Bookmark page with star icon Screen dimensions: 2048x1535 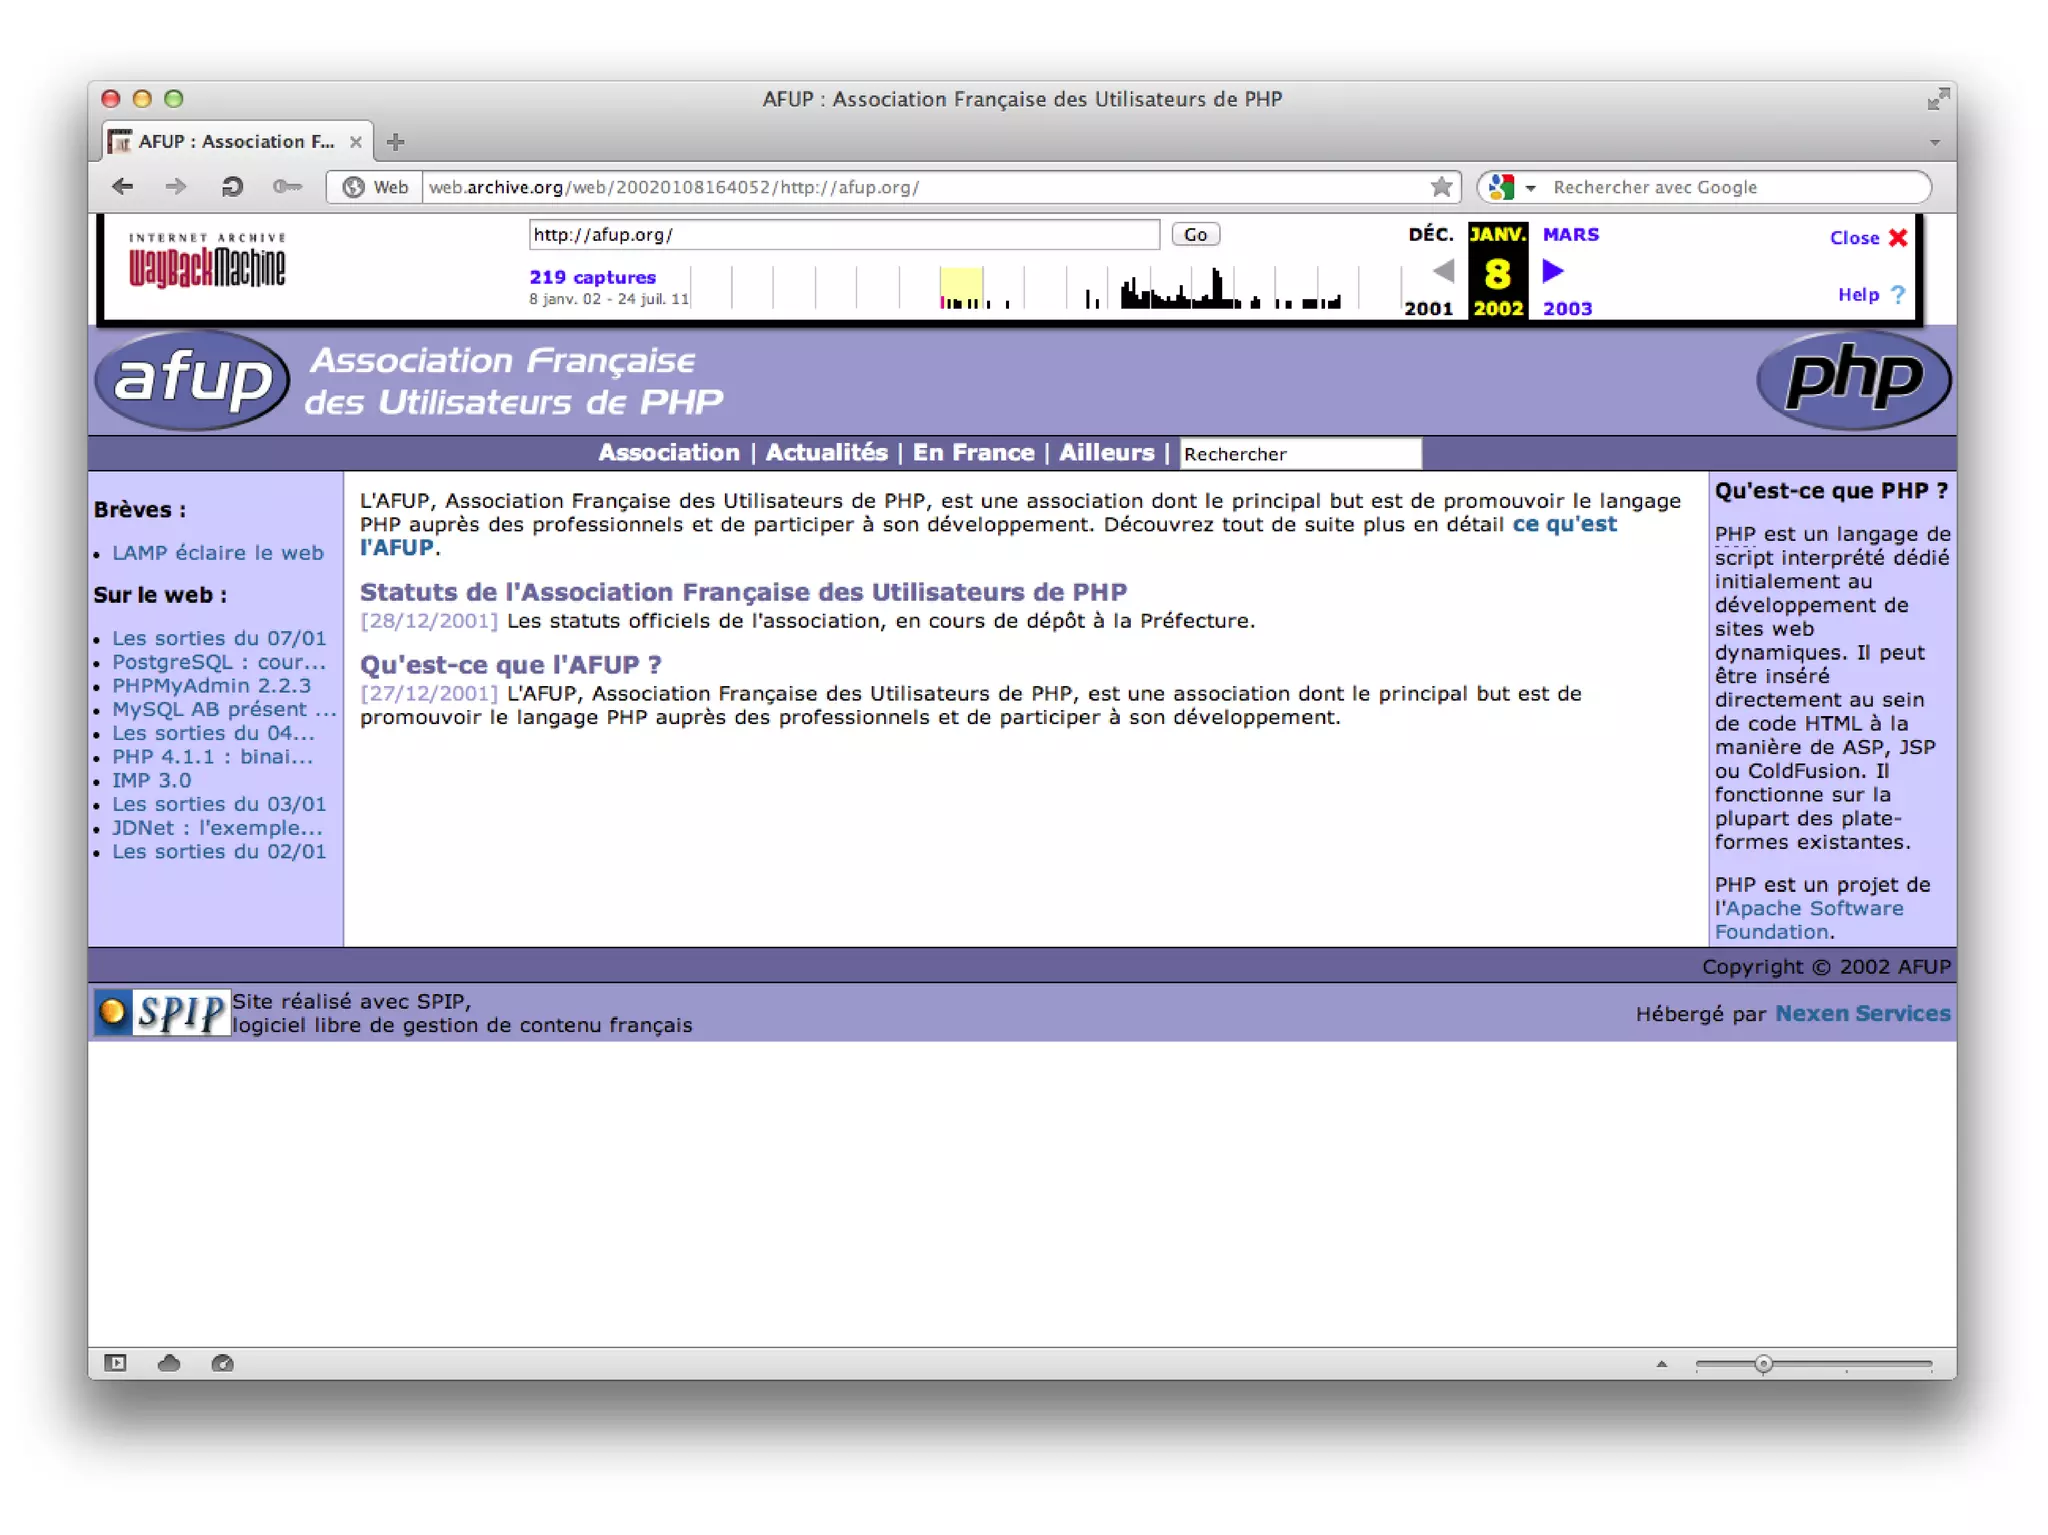[x=1441, y=187]
